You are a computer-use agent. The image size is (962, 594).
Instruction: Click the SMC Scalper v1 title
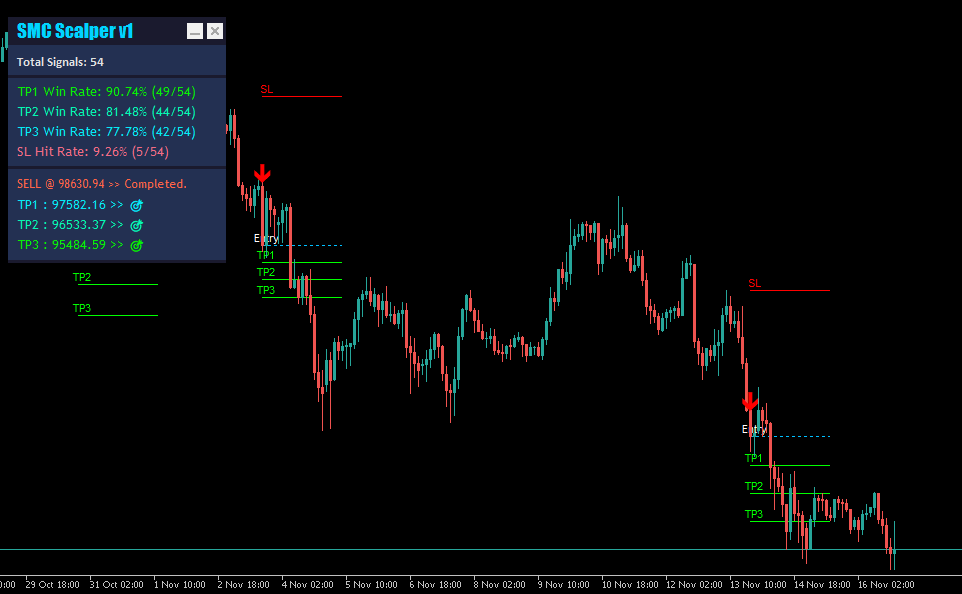[75, 31]
